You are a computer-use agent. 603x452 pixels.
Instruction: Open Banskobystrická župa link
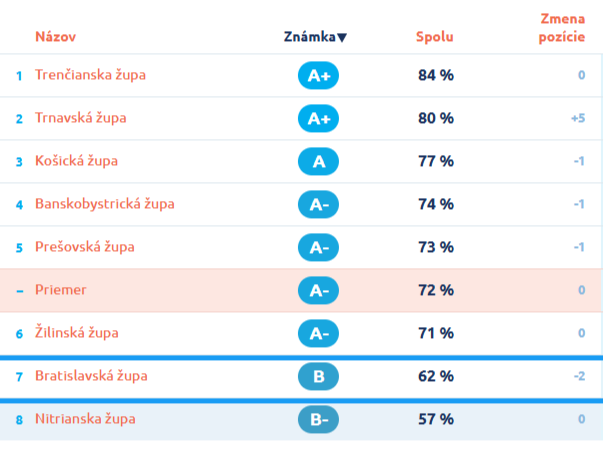point(105,204)
